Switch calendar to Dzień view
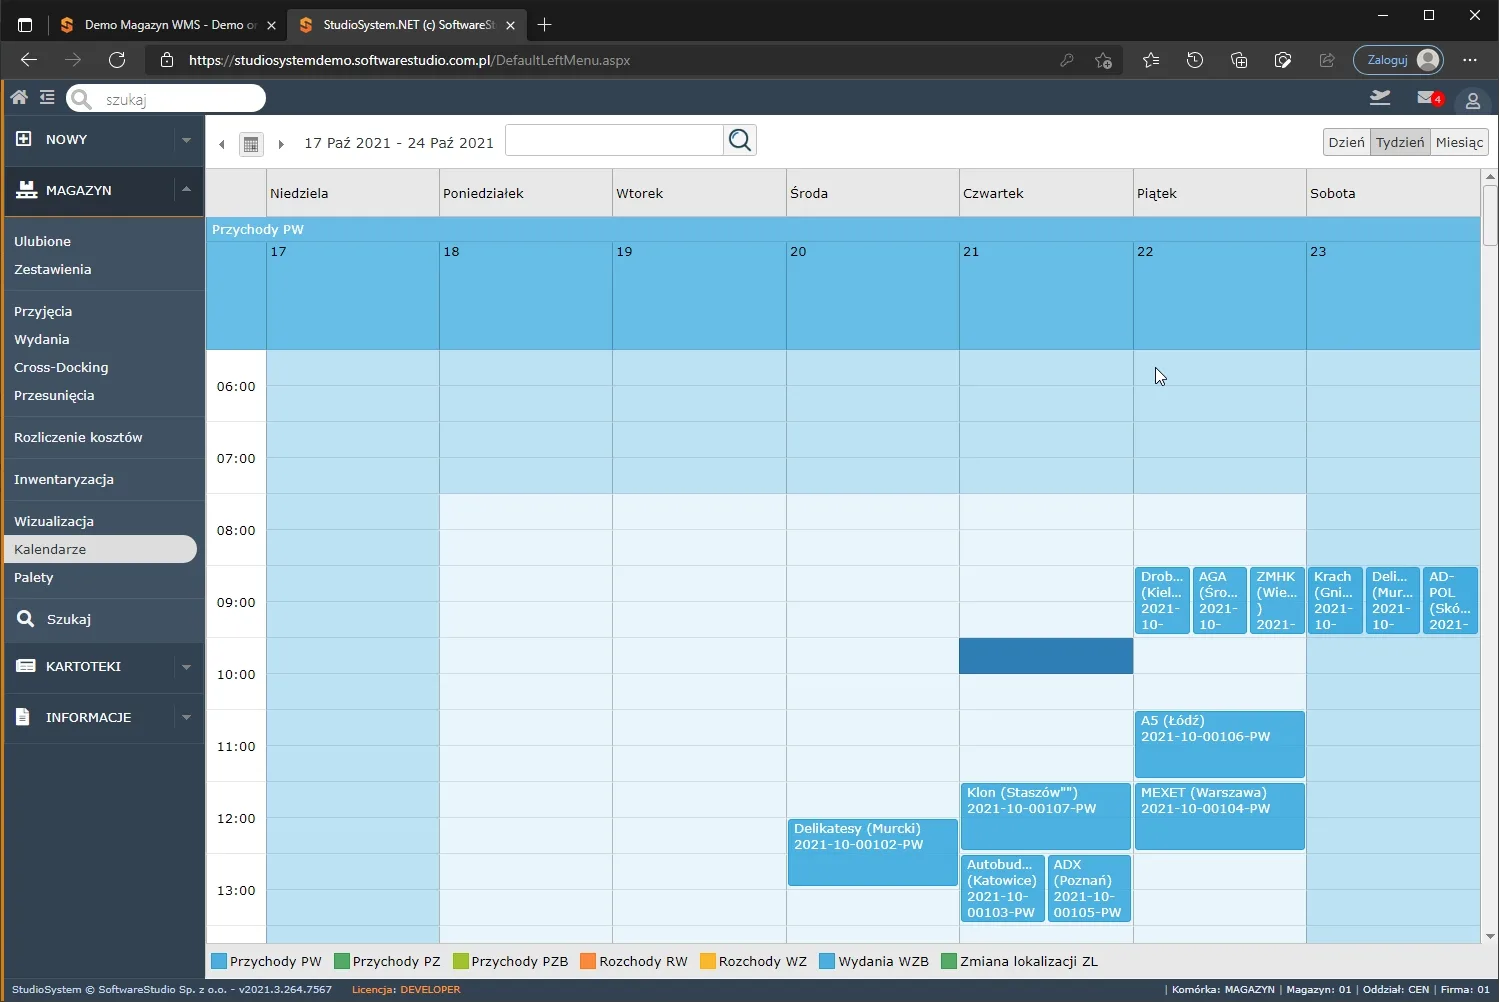Screen dimensions: 1499x1002 coord(1346,142)
